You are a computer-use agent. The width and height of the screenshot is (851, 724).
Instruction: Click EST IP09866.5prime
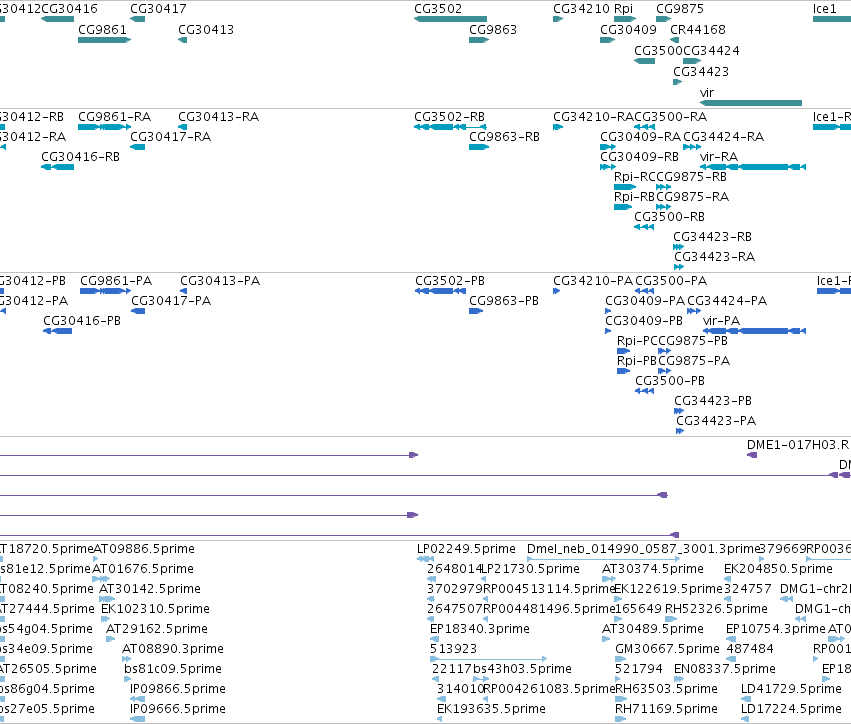click(137, 699)
